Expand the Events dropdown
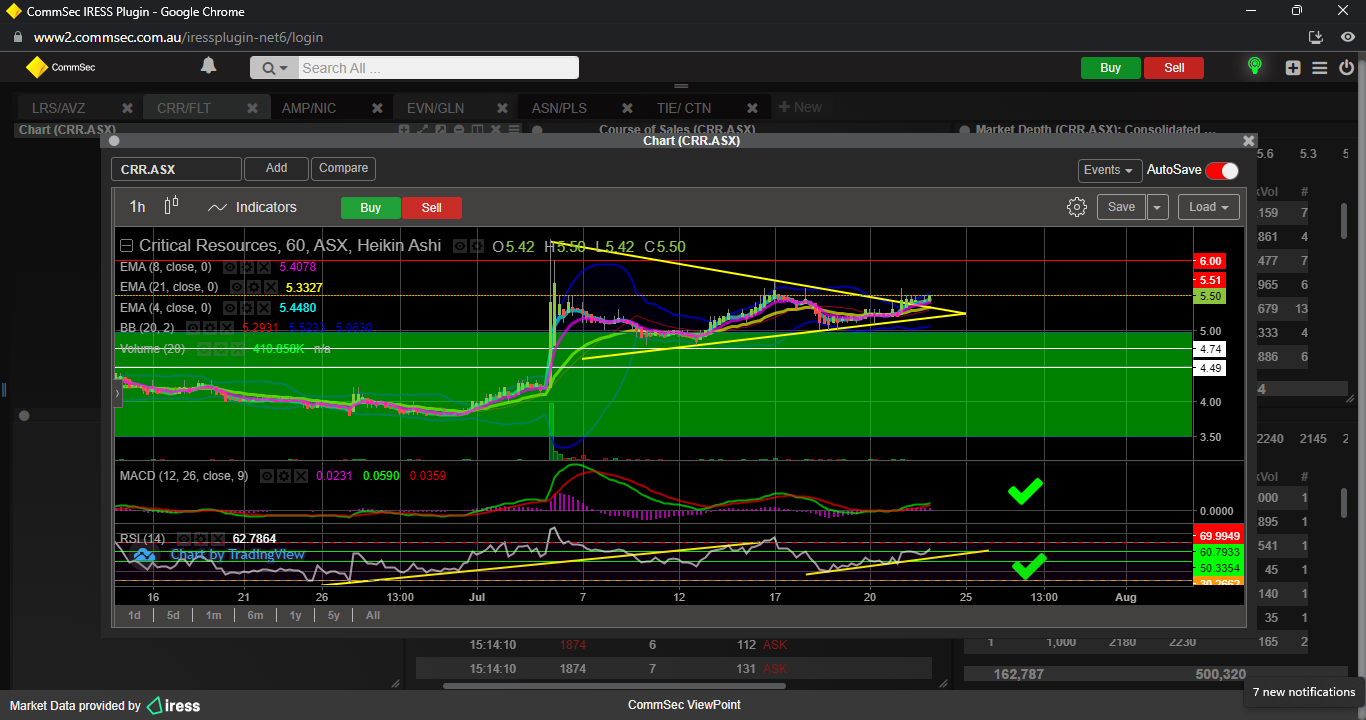 point(1109,170)
